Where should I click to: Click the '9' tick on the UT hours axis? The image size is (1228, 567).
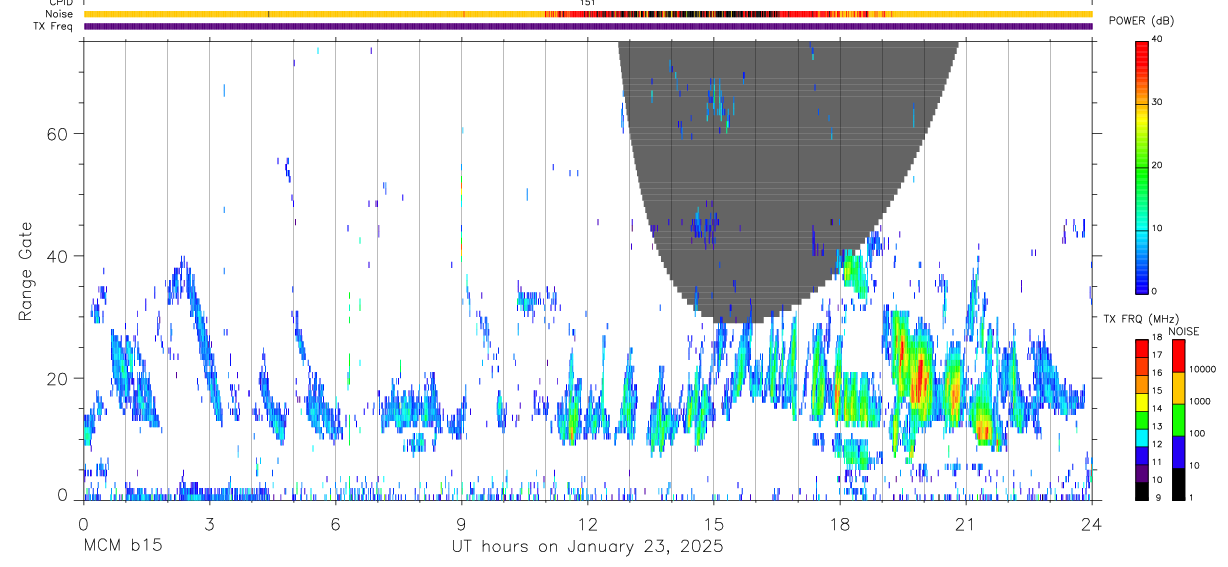click(x=461, y=522)
